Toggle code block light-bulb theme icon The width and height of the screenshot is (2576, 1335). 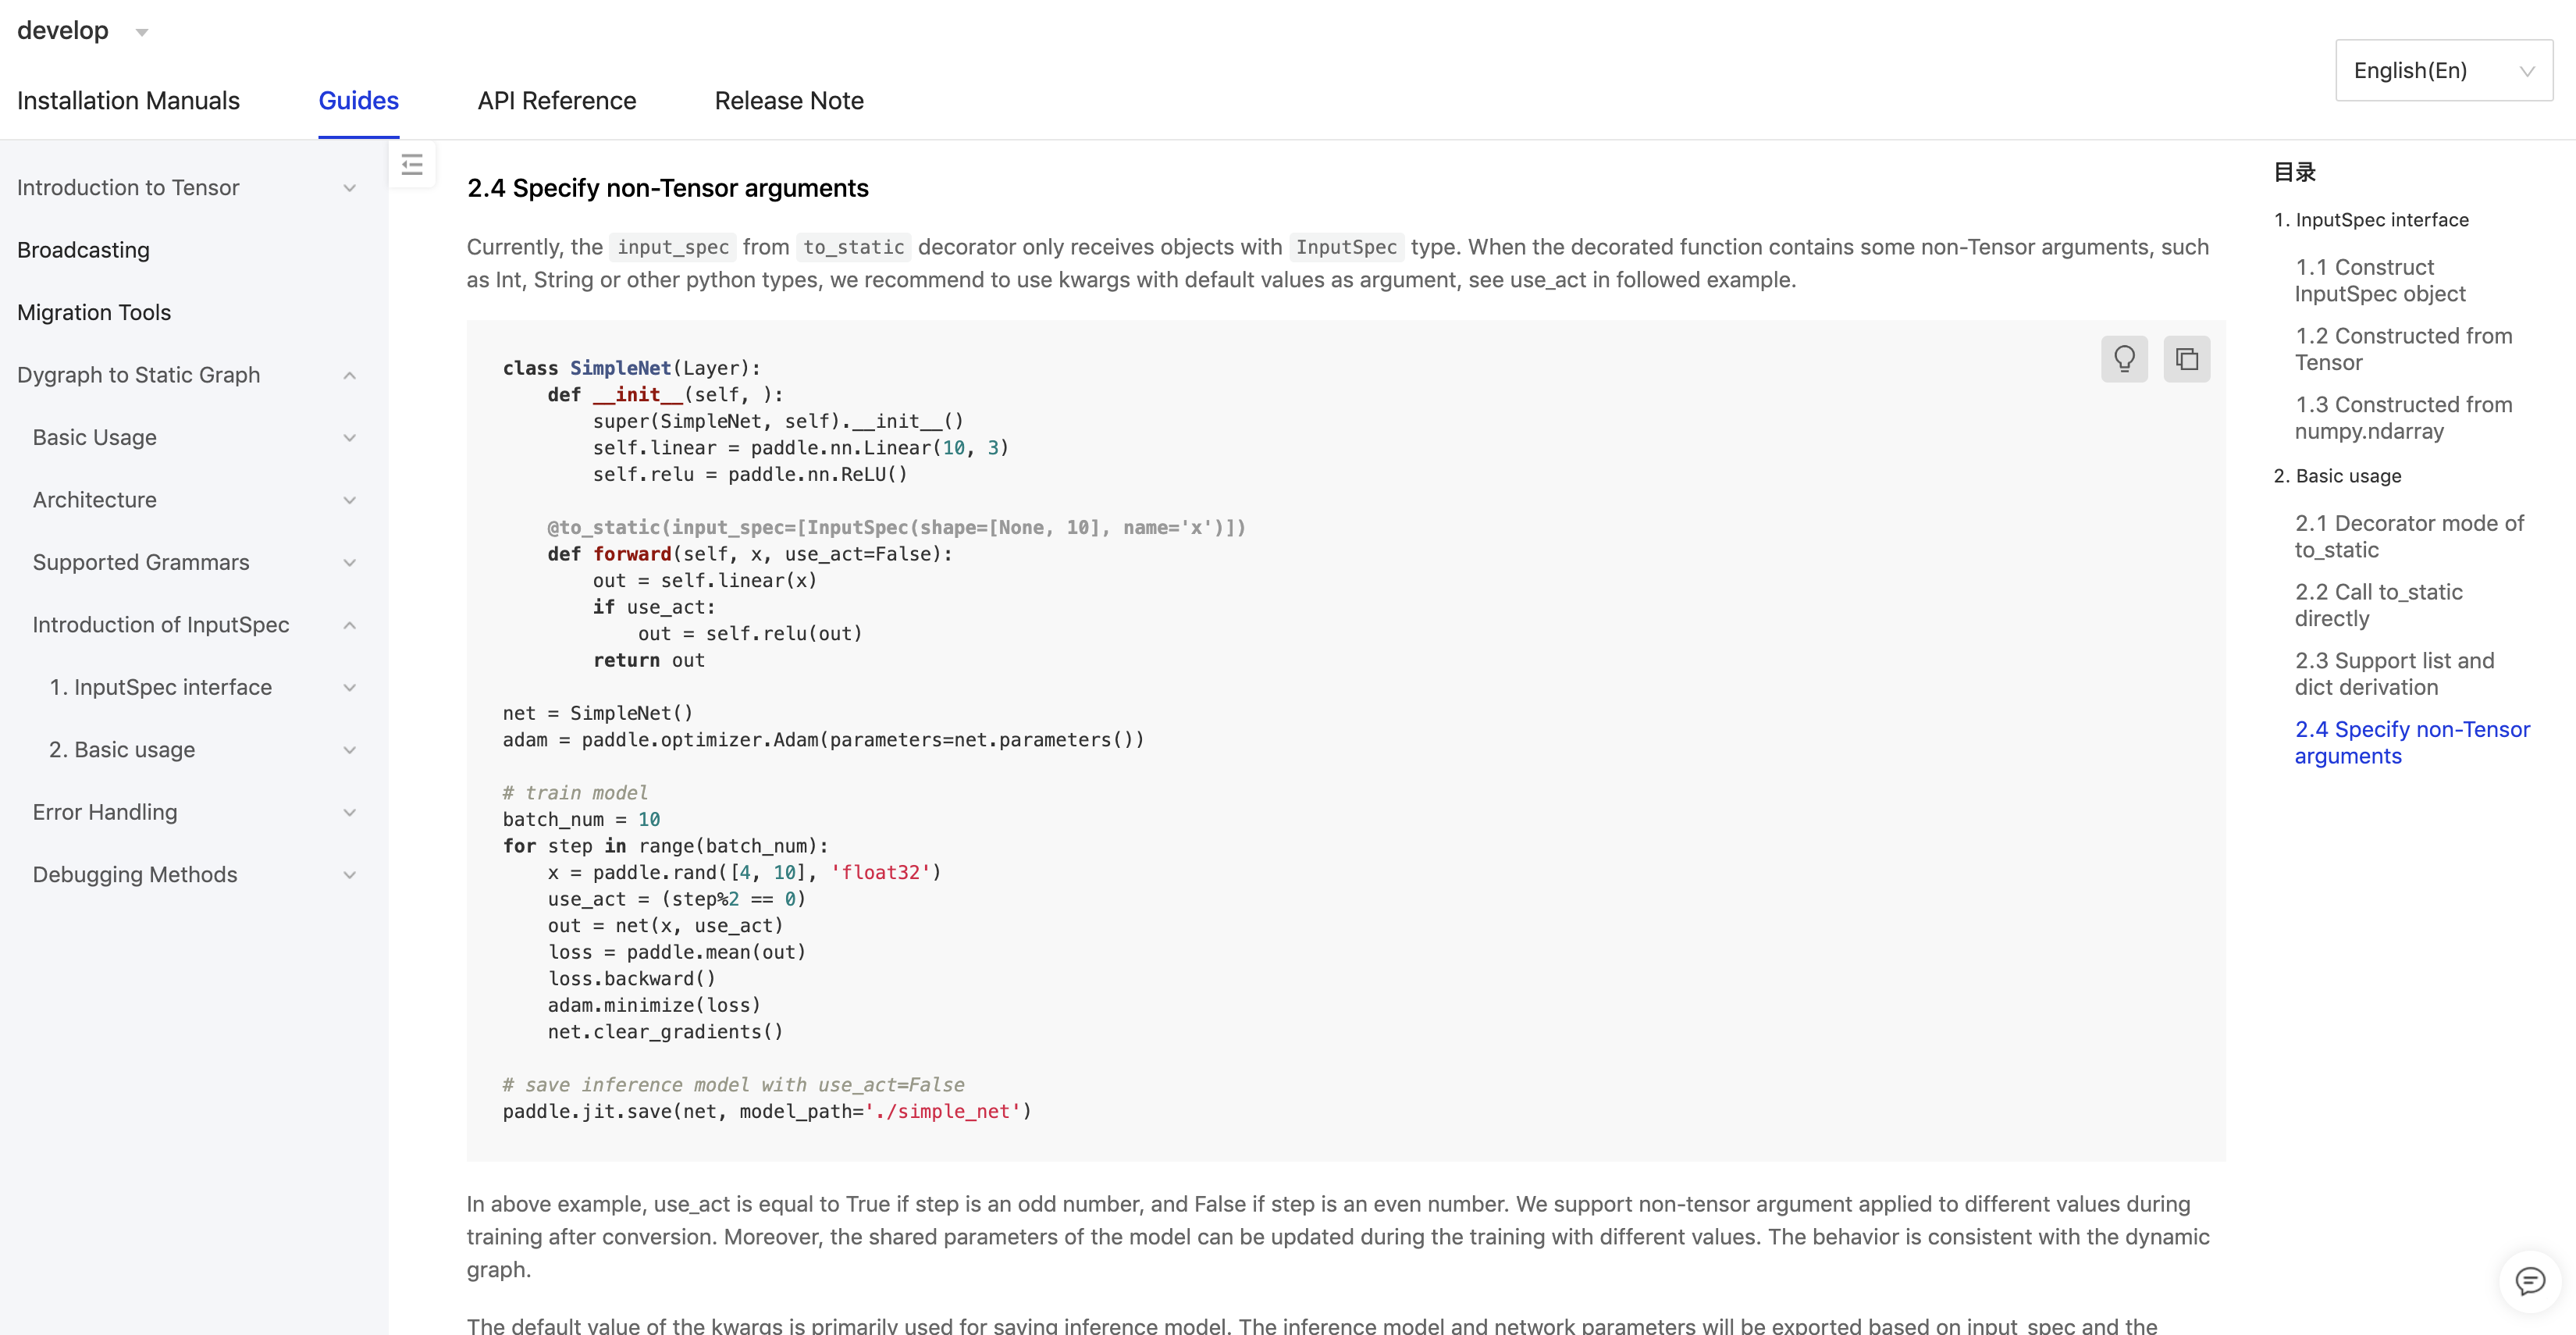point(2124,359)
